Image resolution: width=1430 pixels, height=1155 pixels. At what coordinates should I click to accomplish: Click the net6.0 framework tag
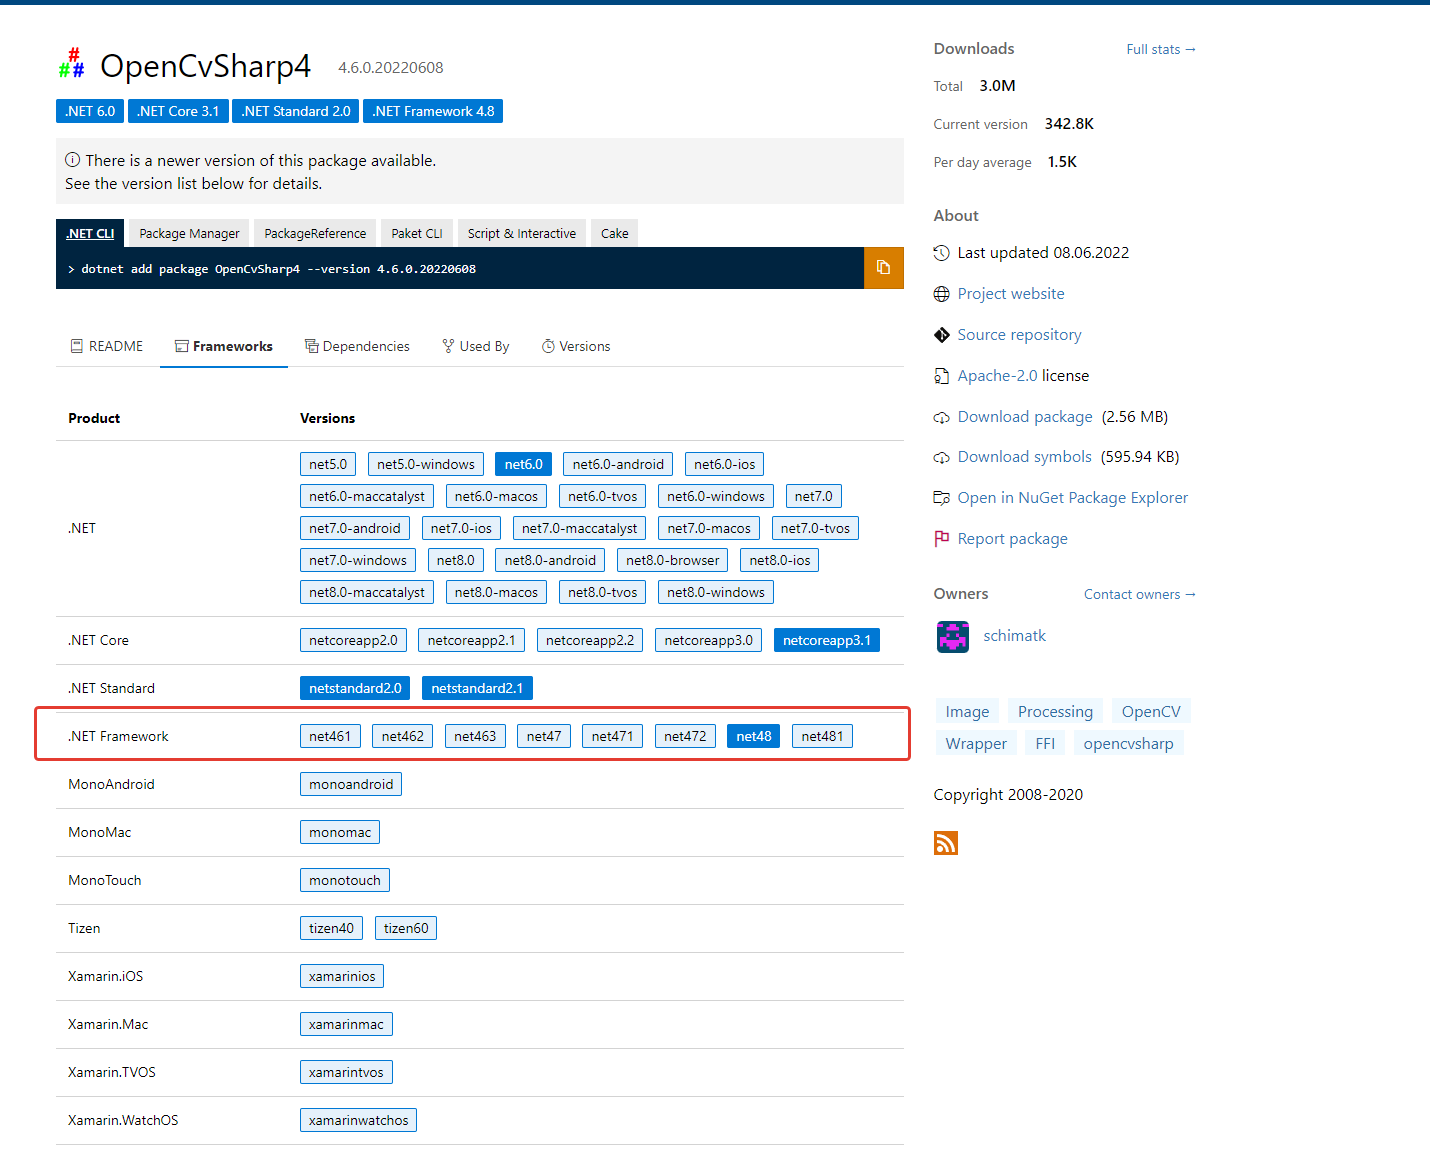523,464
